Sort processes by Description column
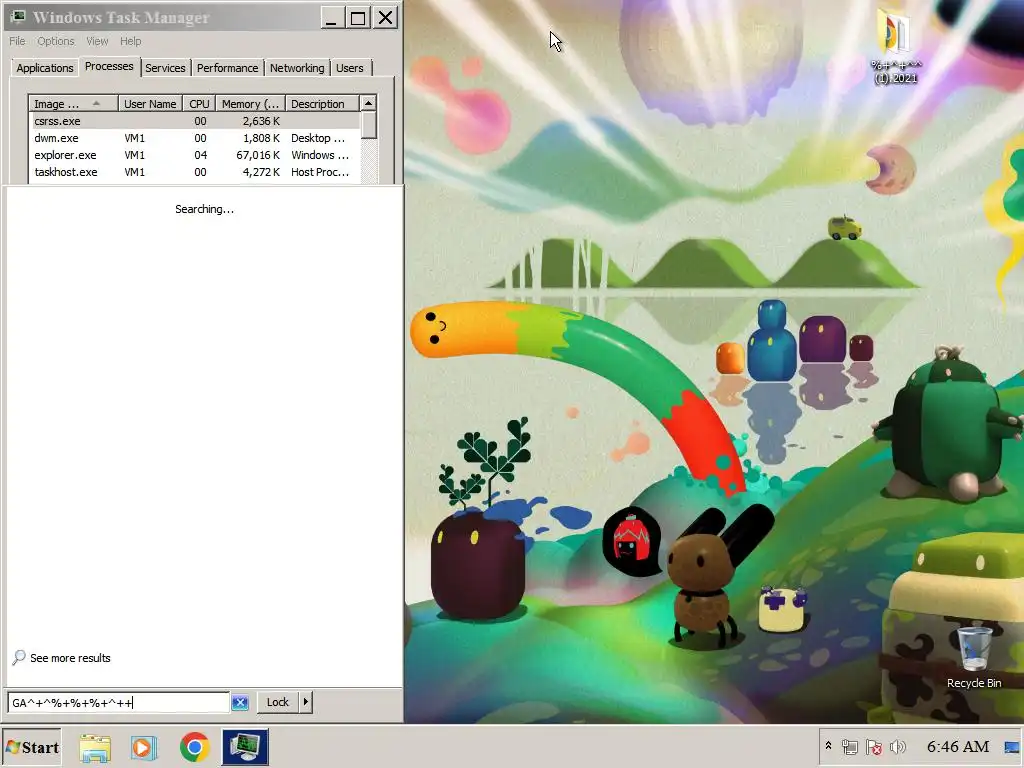The width and height of the screenshot is (1024, 768). (x=322, y=104)
